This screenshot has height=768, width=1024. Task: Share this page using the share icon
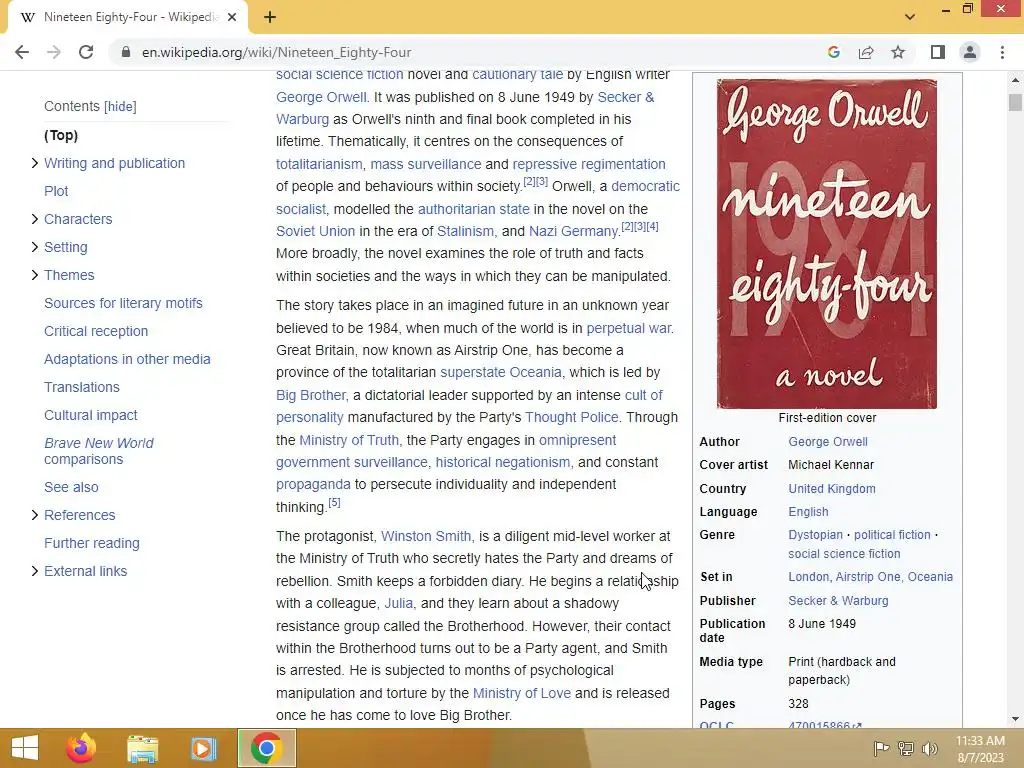pyautogui.click(x=866, y=52)
